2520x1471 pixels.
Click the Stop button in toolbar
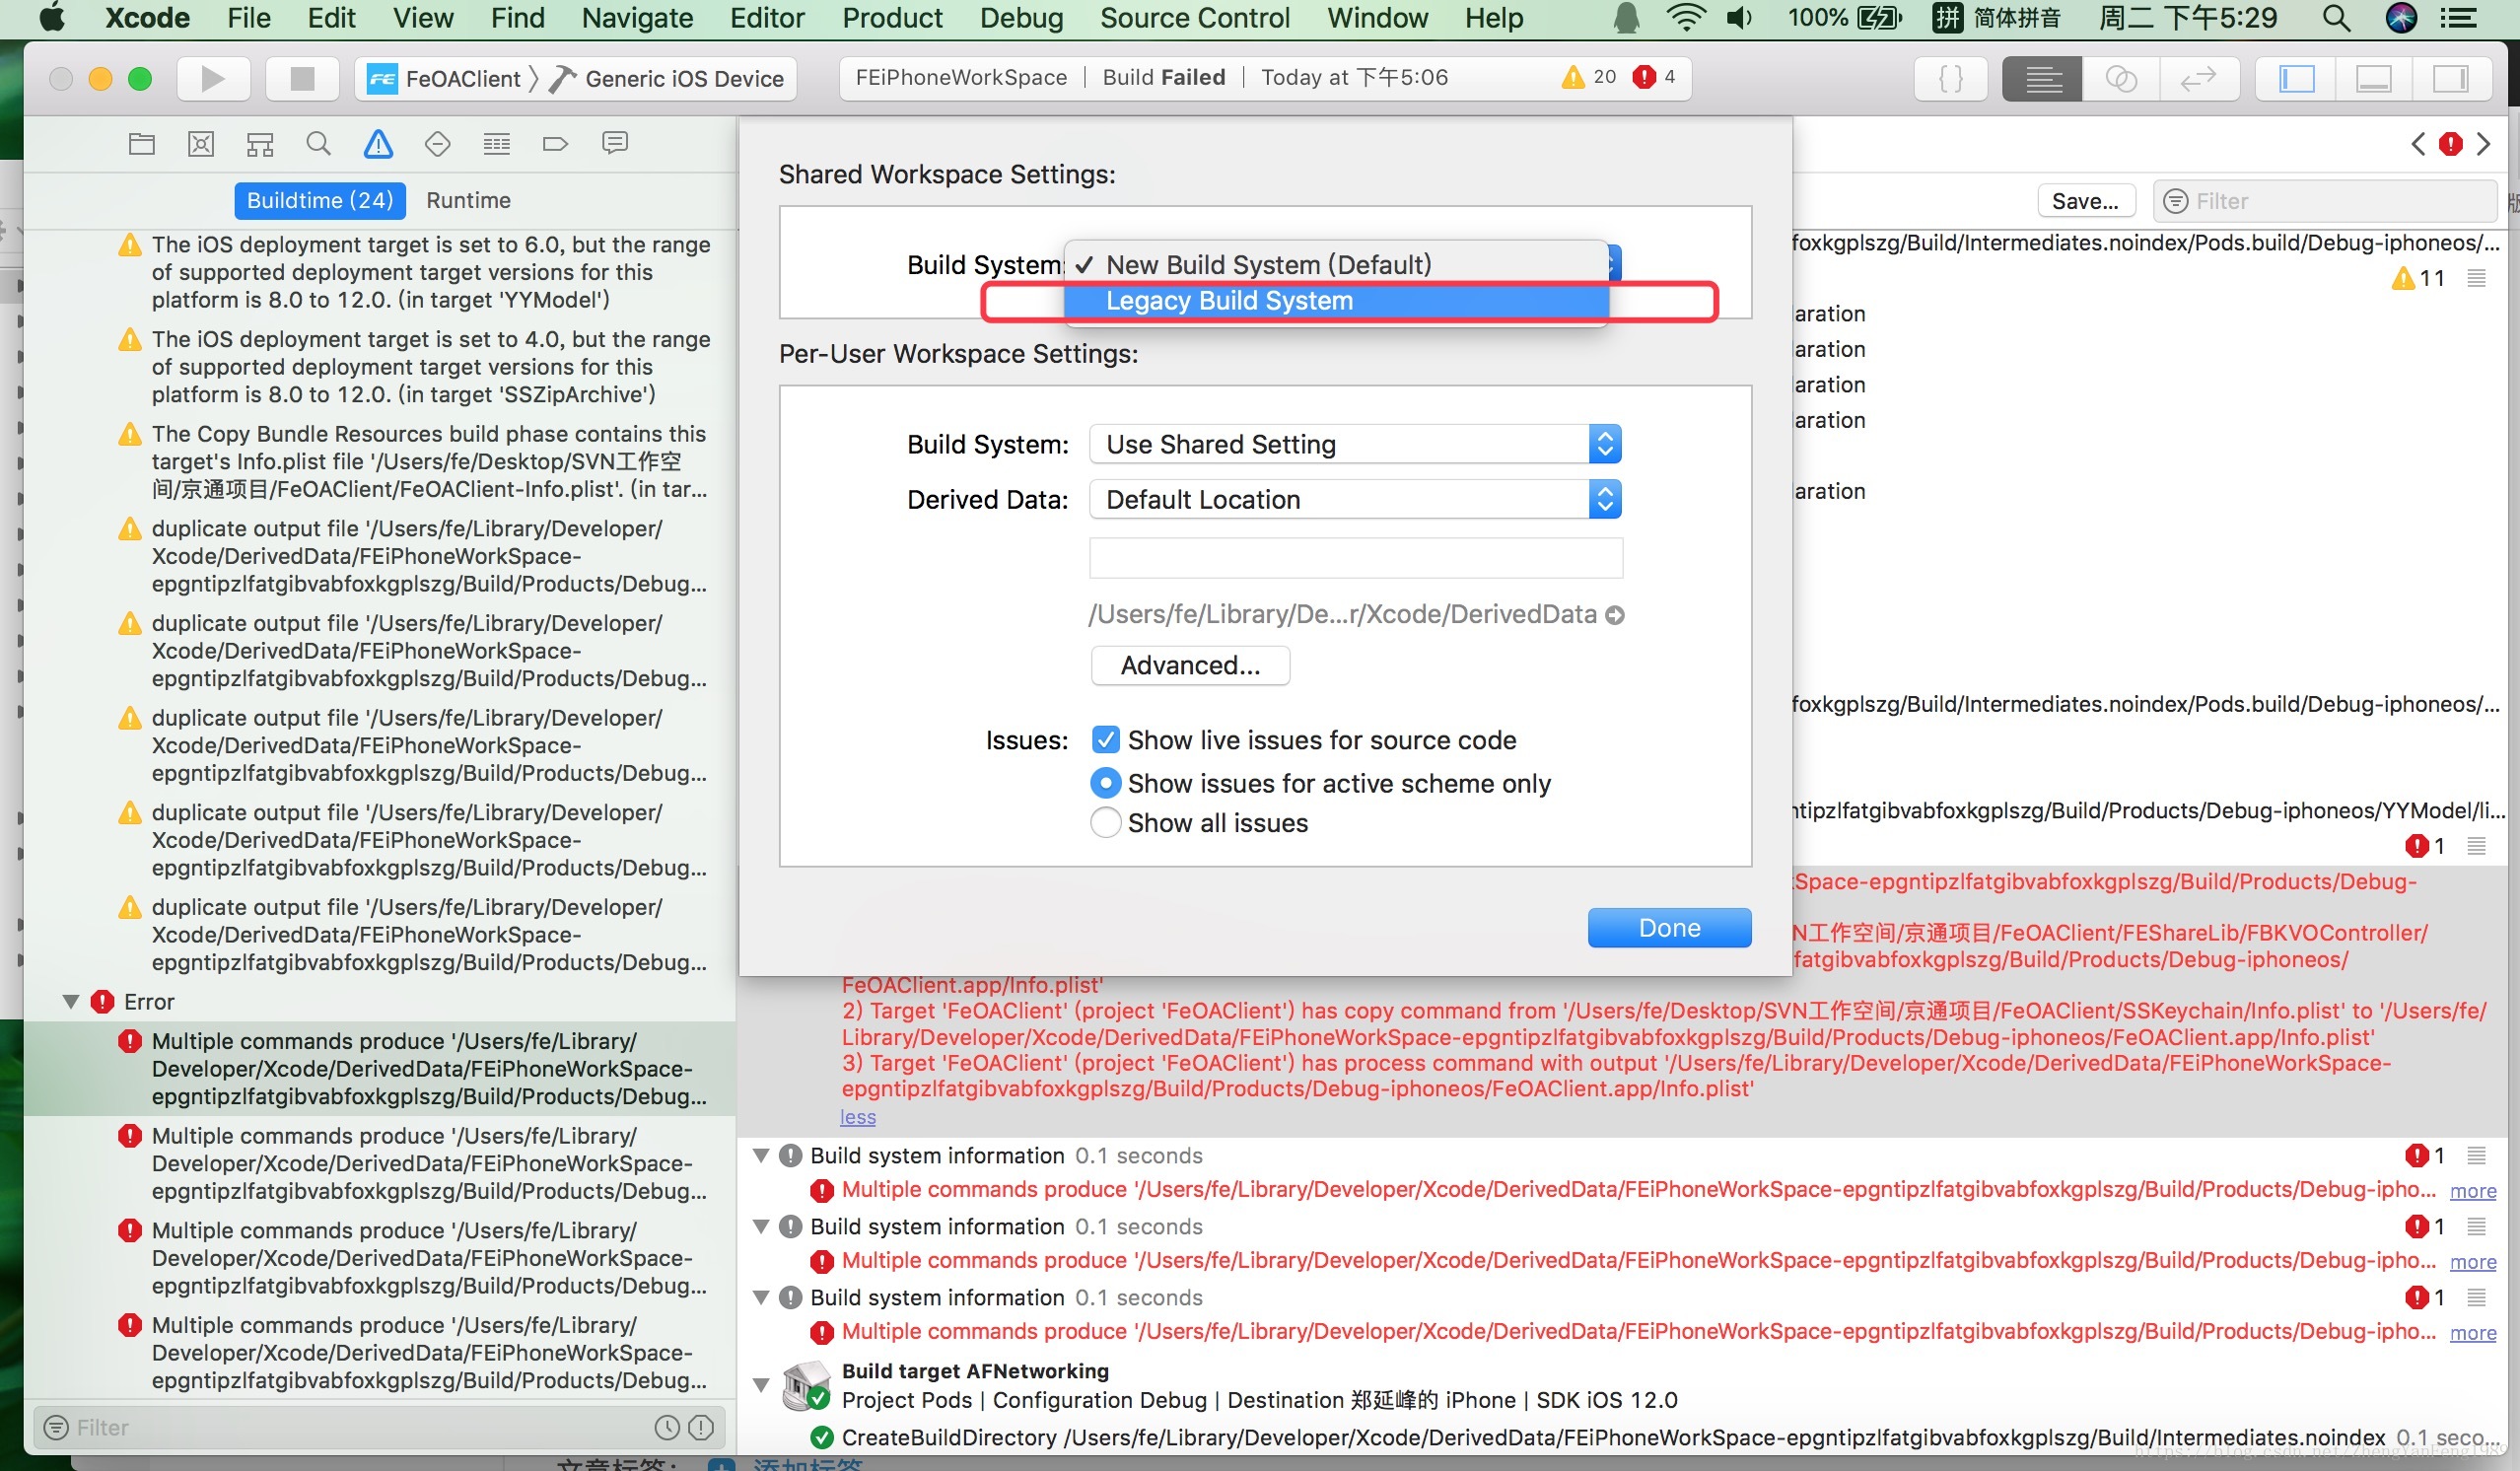click(301, 78)
